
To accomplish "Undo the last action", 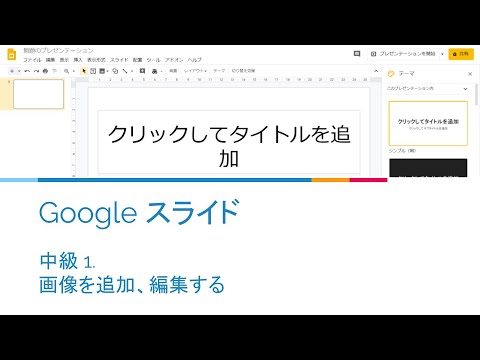I will point(27,71).
